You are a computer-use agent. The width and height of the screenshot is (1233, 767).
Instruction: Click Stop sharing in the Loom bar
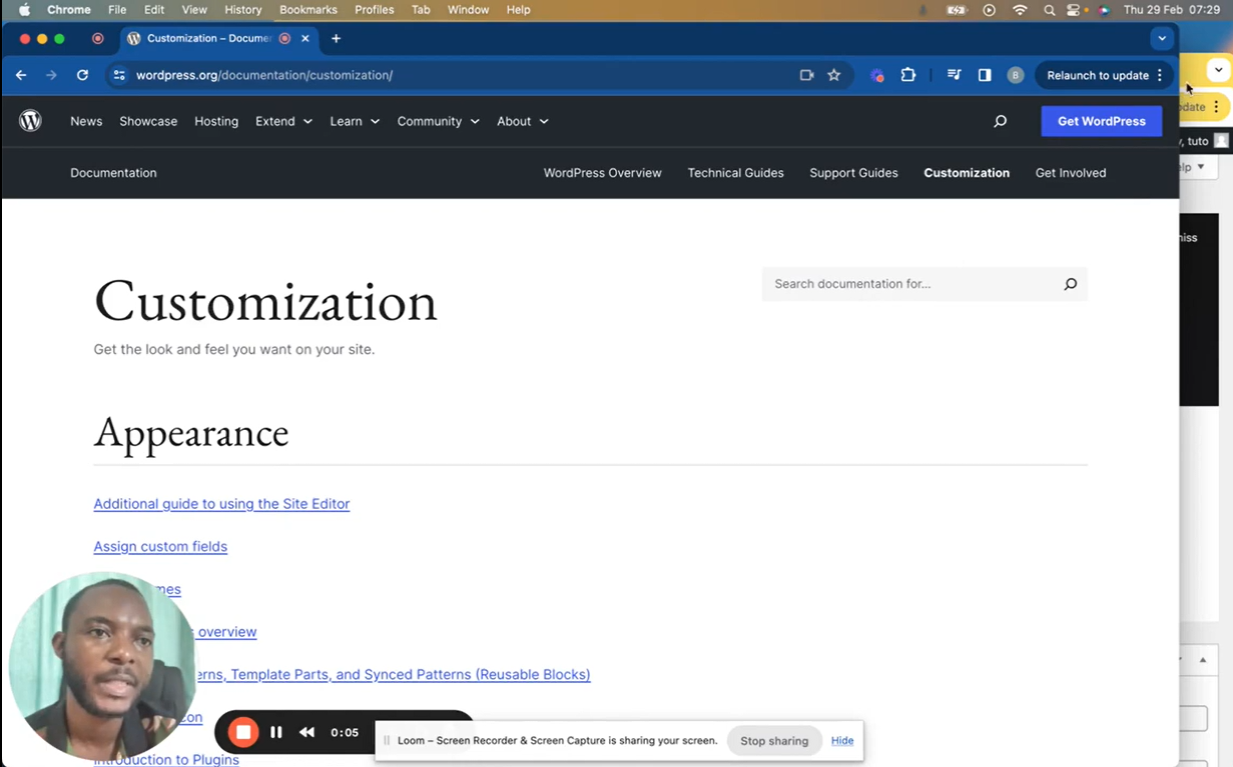click(774, 741)
